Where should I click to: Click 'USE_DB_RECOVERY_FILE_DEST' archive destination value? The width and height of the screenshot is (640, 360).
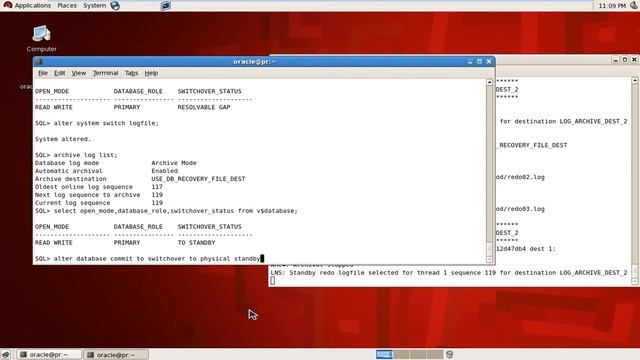[x=198, y=179]
